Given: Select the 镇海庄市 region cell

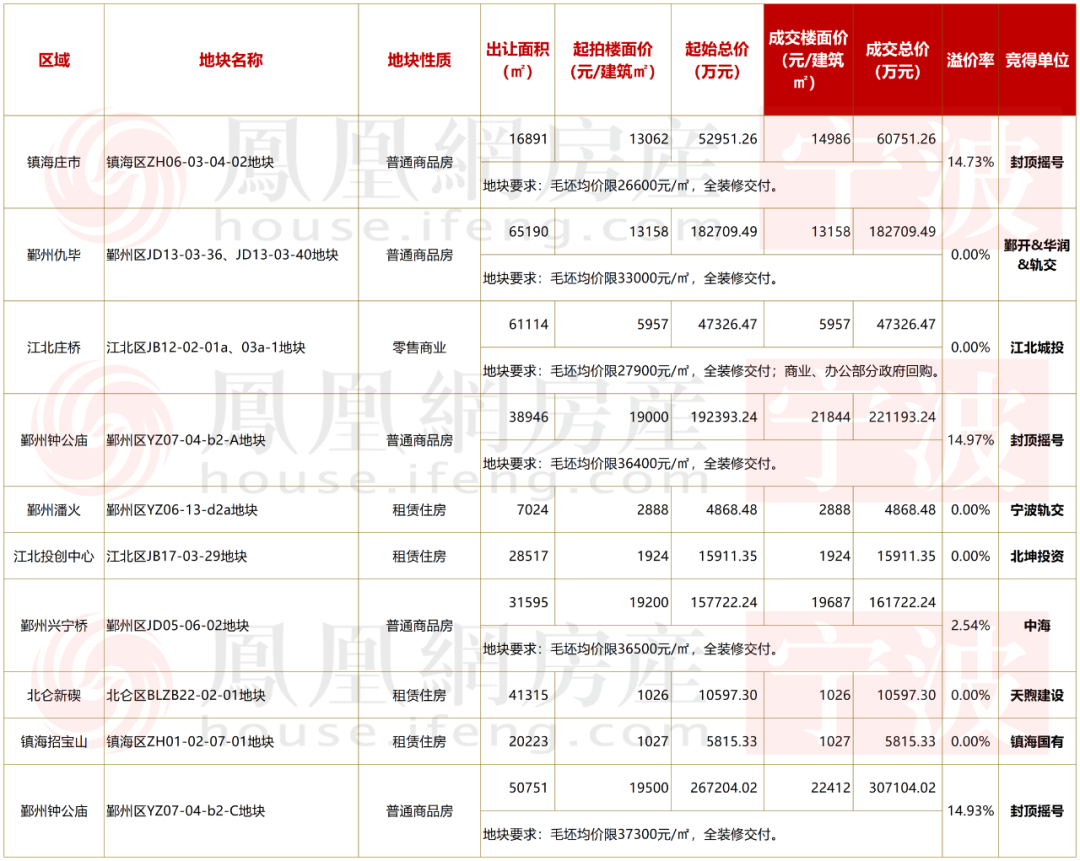Looking at the screenshot, I should (54, 163).
